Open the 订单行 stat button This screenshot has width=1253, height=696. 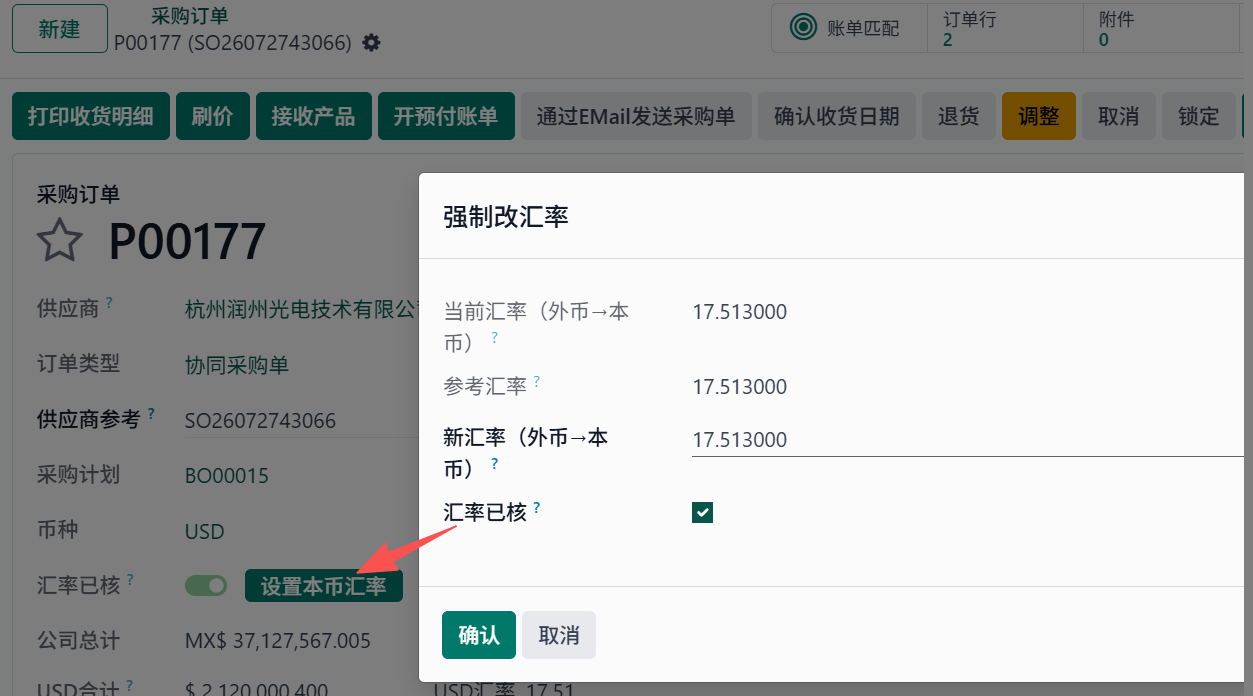(x=1005, y=28)
